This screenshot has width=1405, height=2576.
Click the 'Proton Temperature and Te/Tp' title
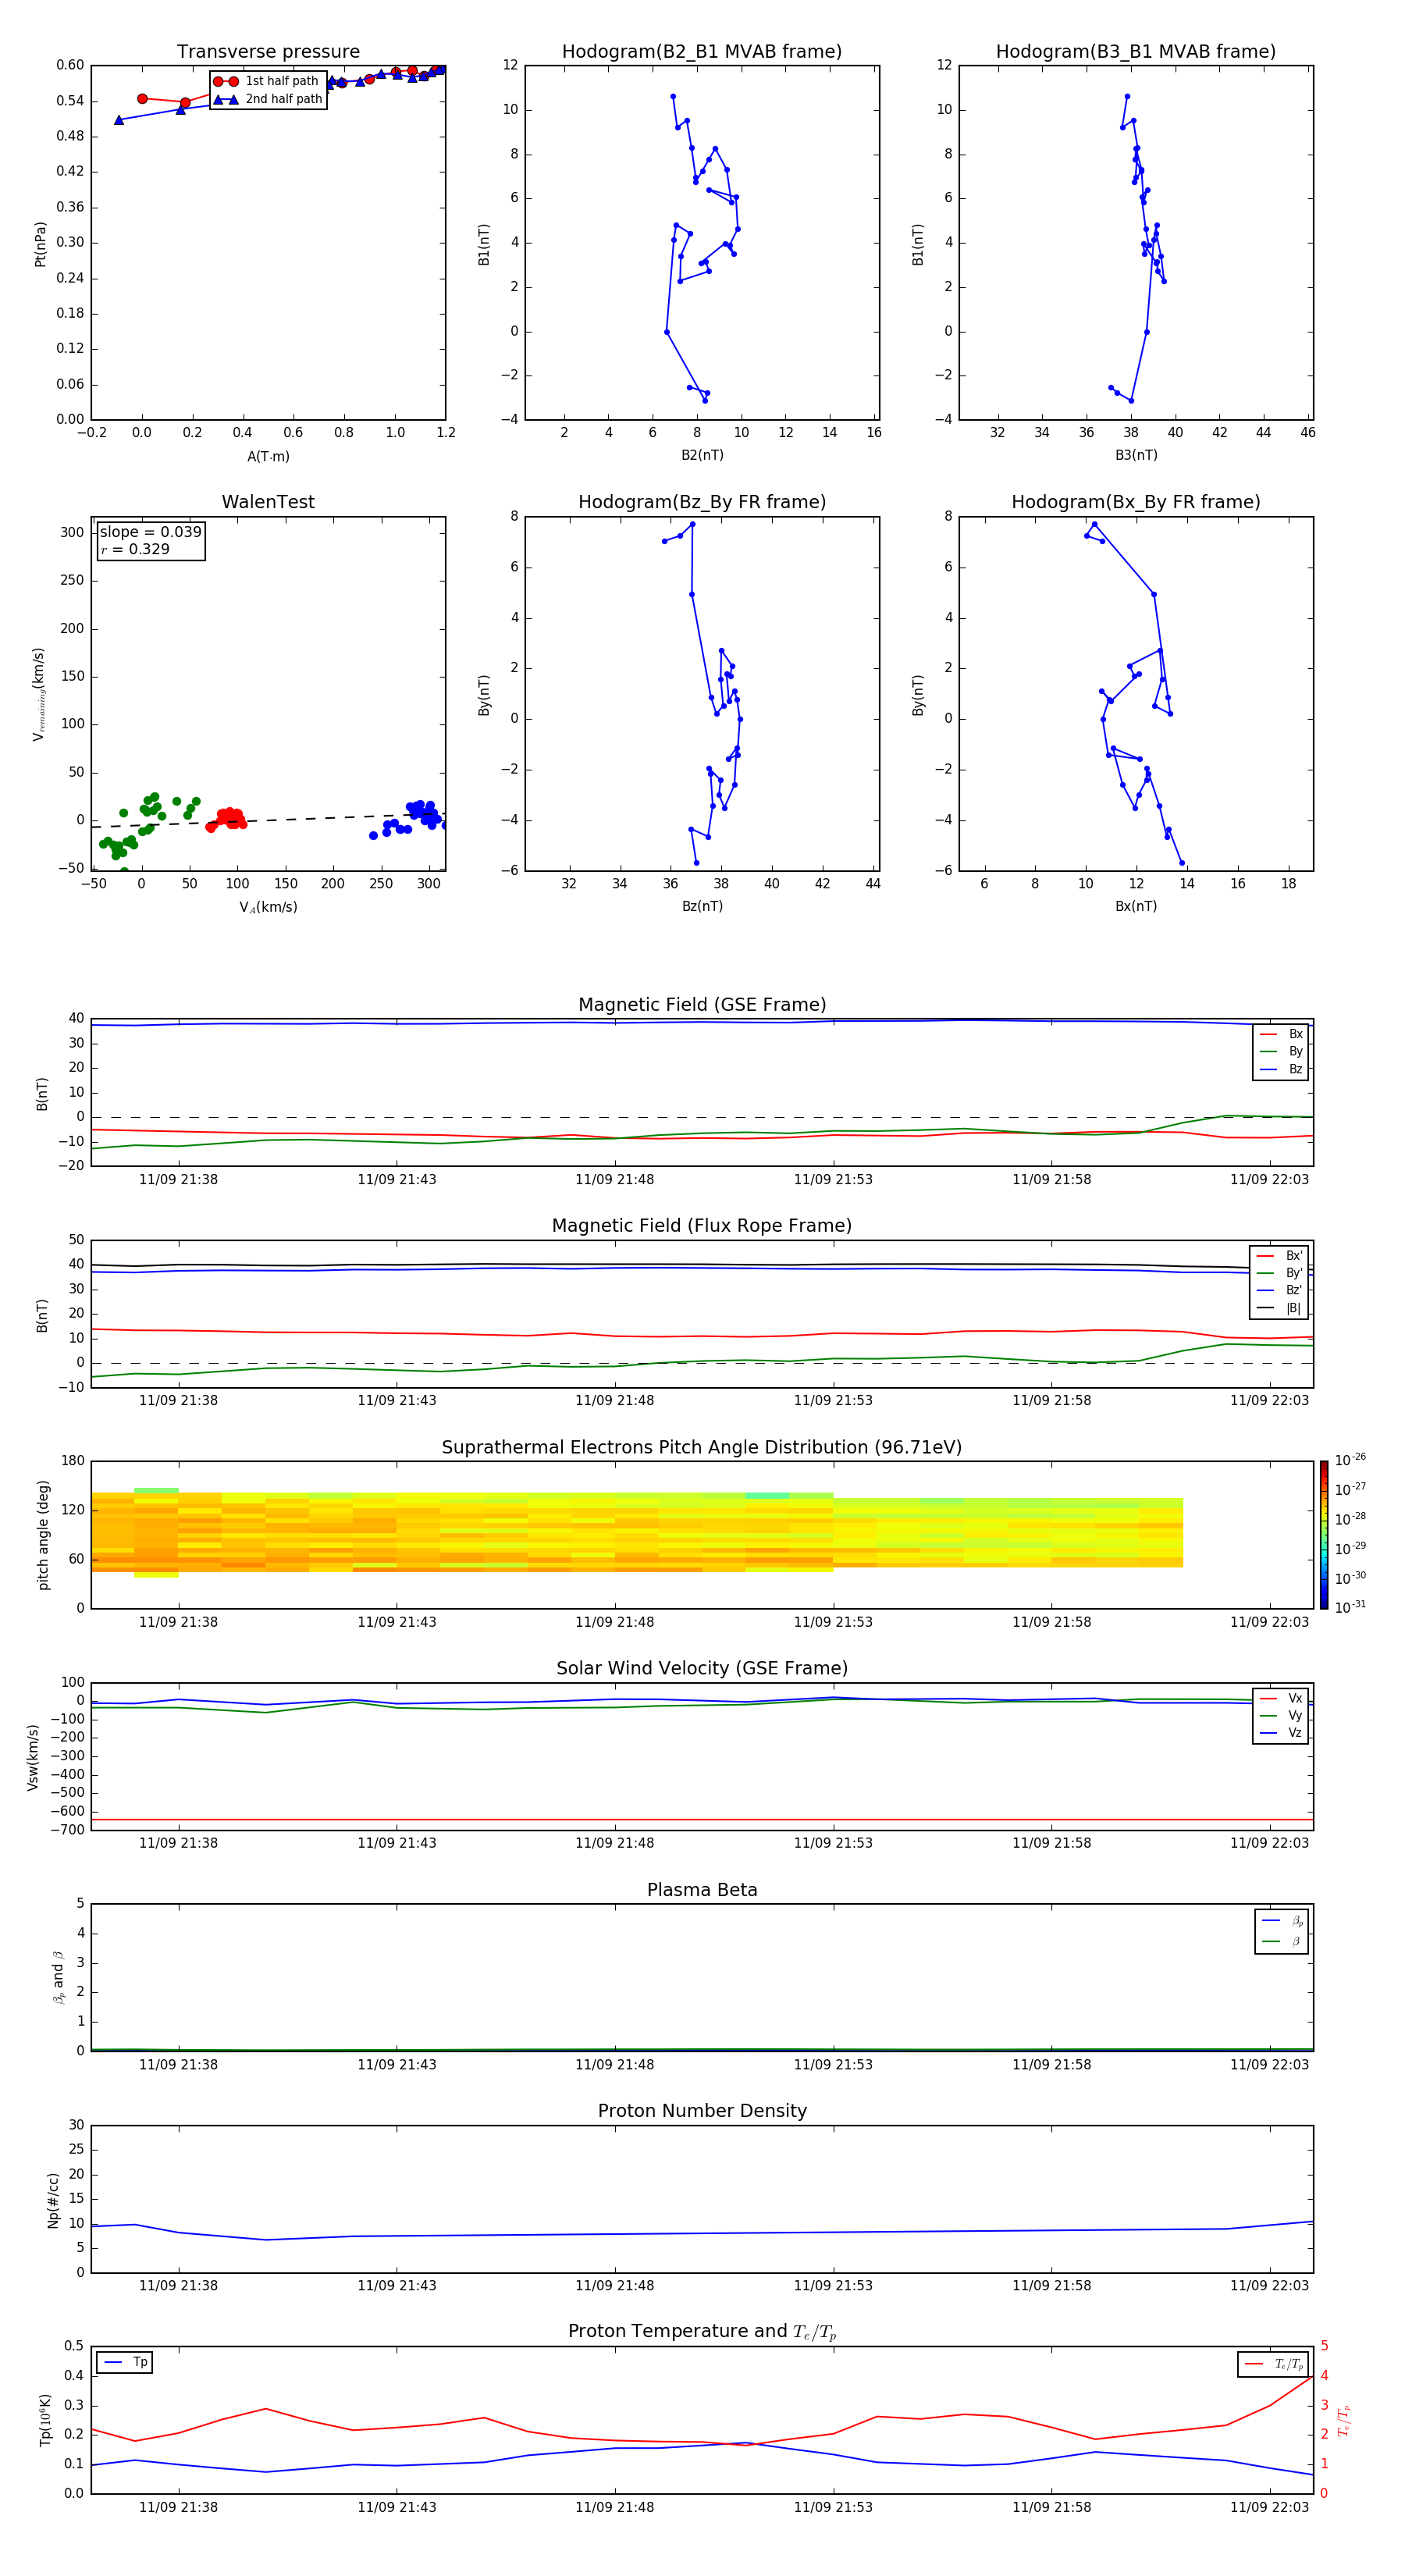pos(702,2332)
